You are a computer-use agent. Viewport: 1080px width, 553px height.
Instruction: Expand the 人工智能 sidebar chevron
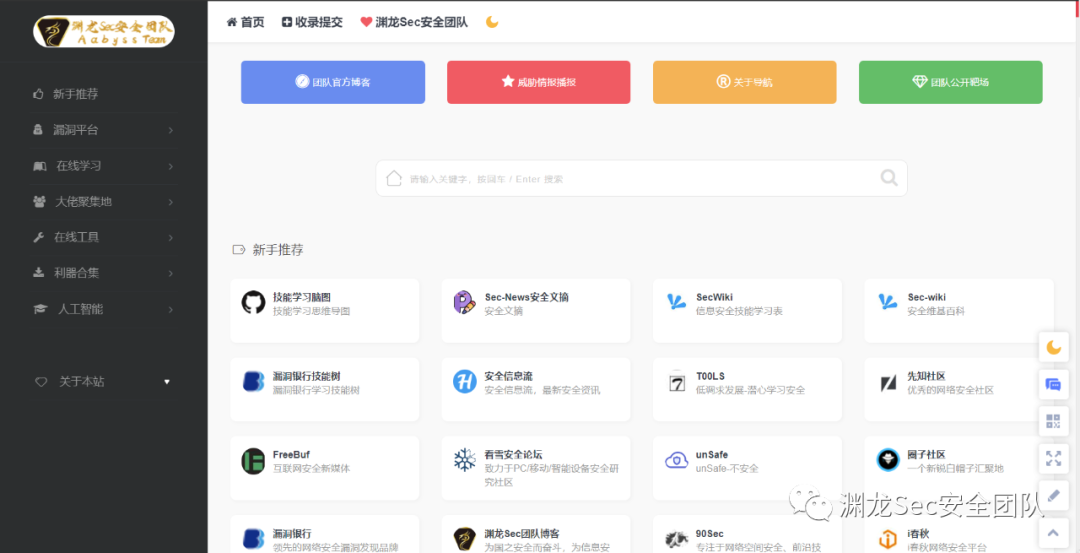pos(170,309)
